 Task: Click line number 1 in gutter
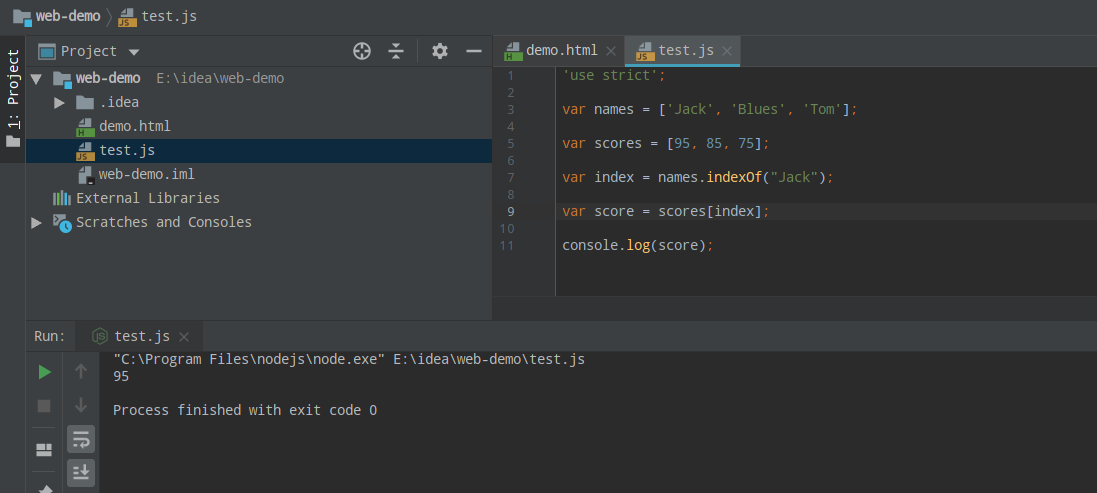510,76
